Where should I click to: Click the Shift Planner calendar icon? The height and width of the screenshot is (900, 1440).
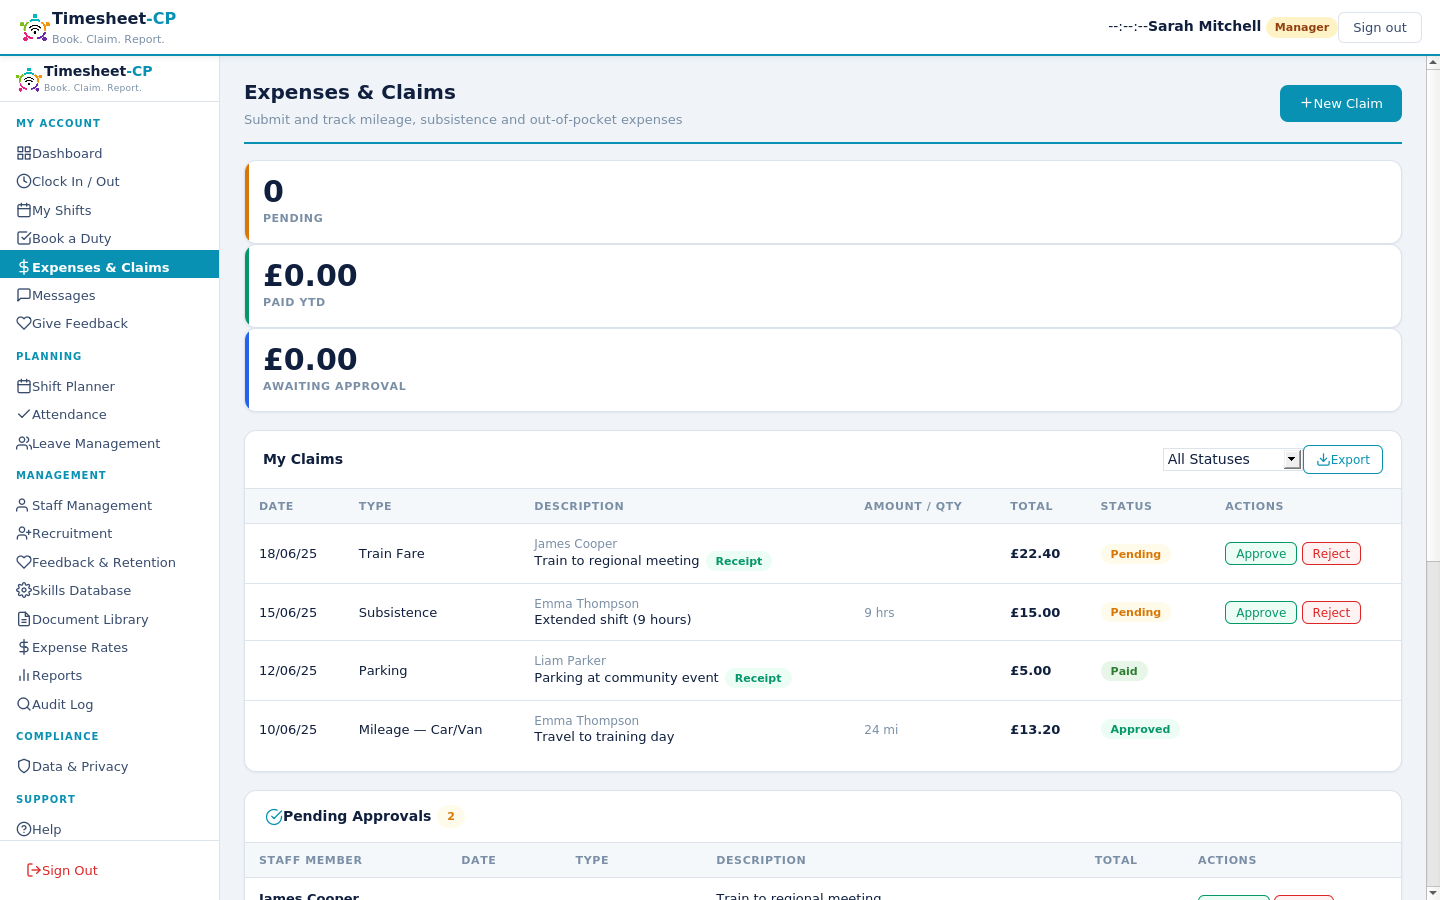[x=24, y=386]
